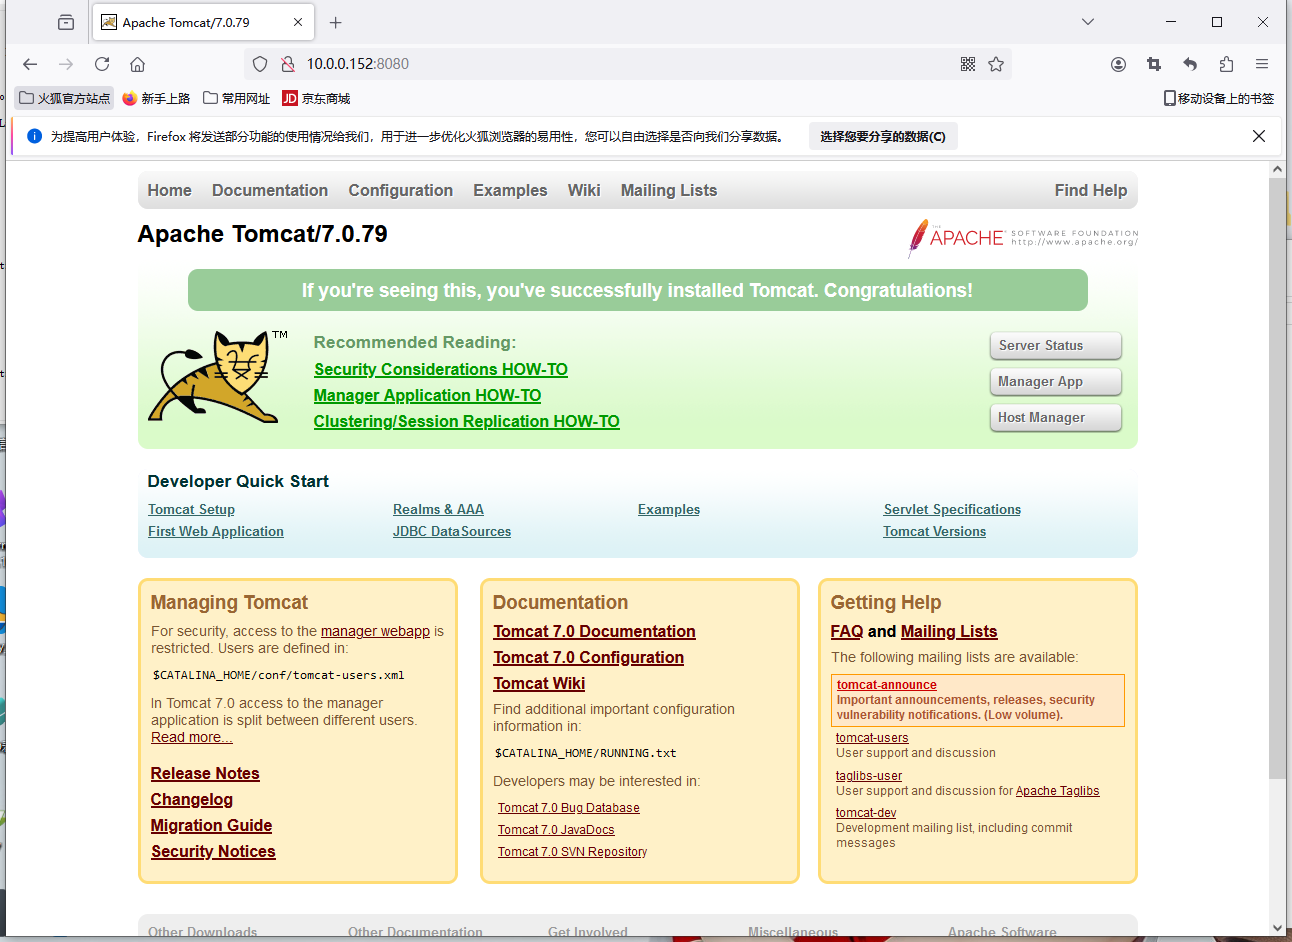1292x942 pixels.
Task: Open the tomcat-announce mailing list link
Action: [x=887, y=685]
